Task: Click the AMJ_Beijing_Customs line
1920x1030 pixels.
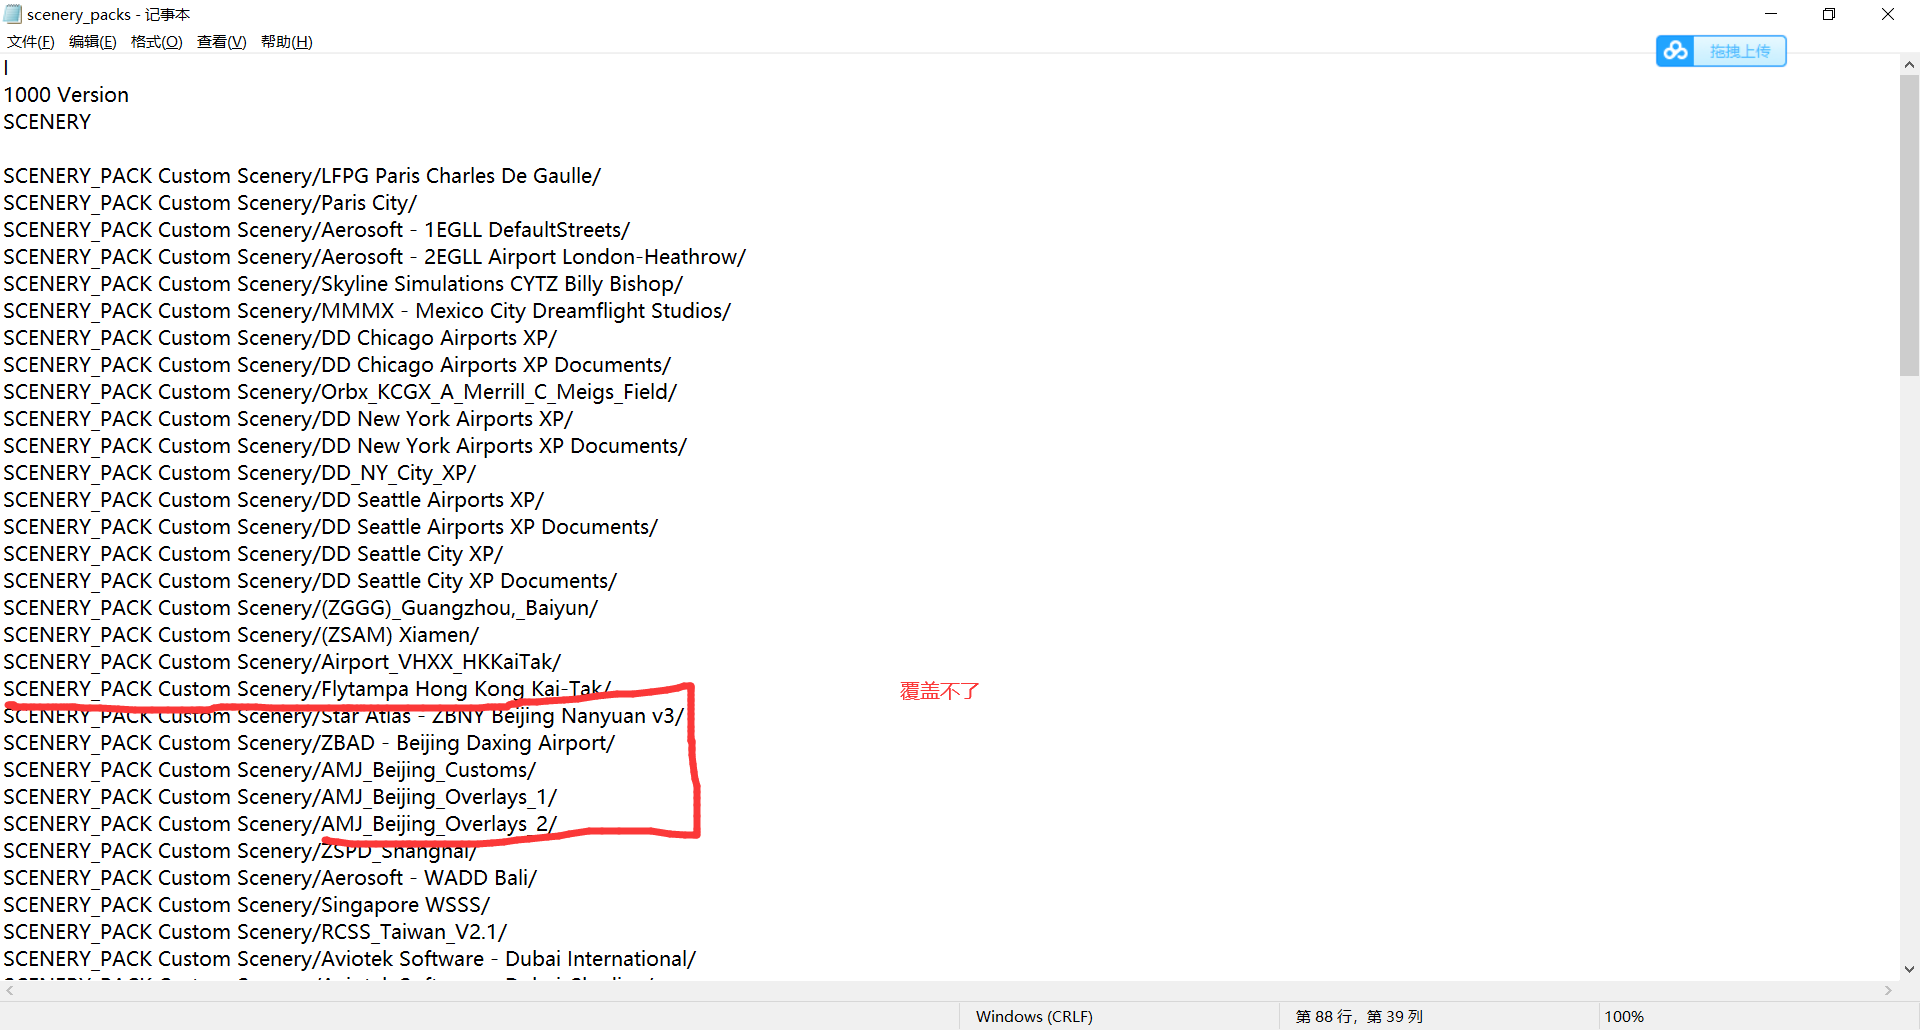Action: (270, 770)
